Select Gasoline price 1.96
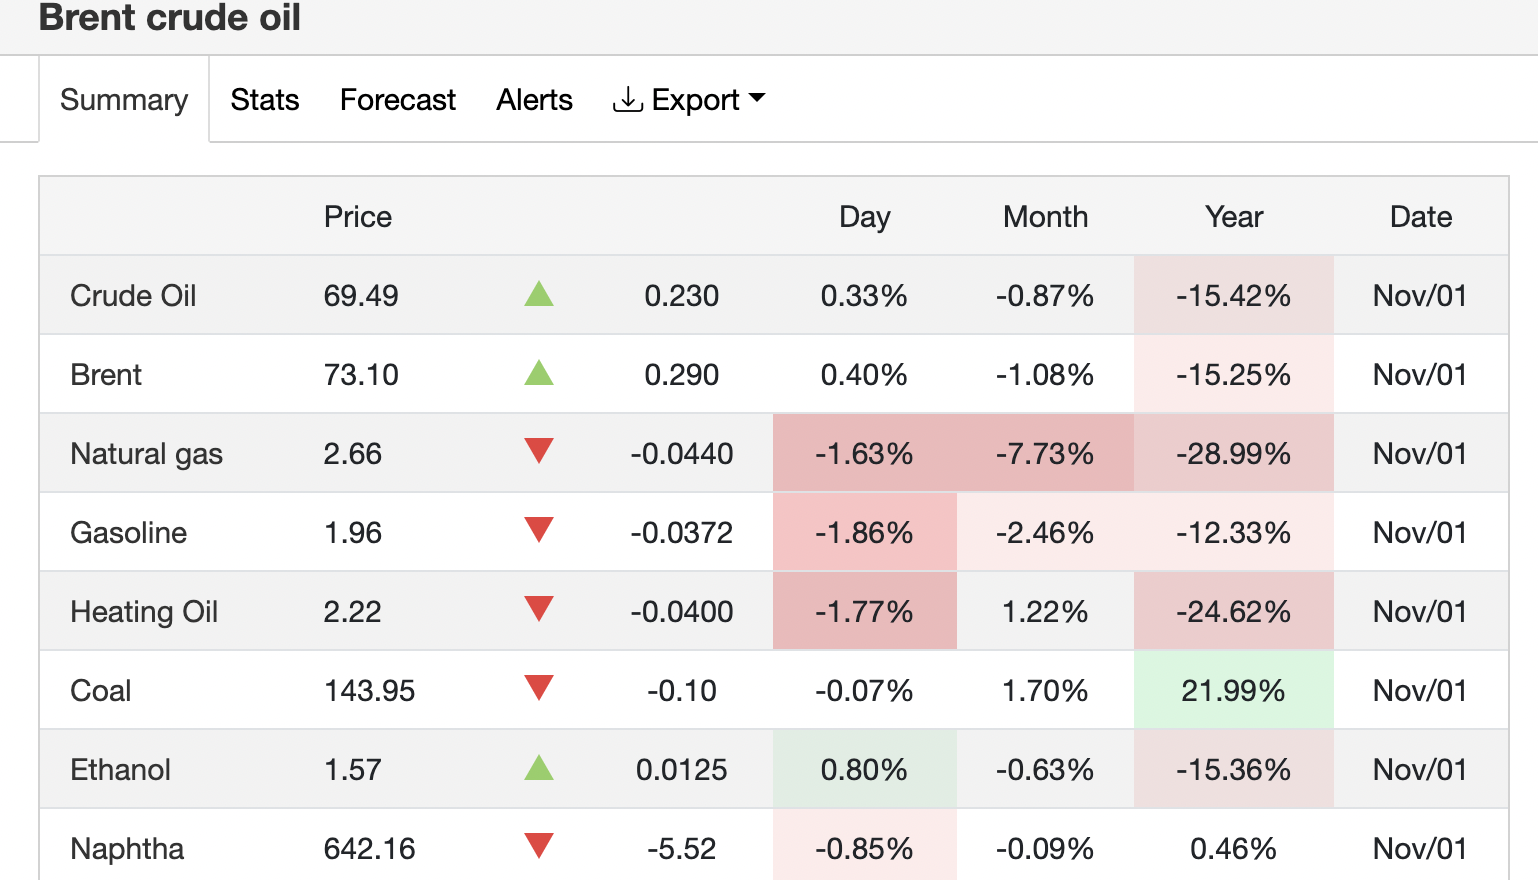1538x880 pixels. click(x=353, y=533)
